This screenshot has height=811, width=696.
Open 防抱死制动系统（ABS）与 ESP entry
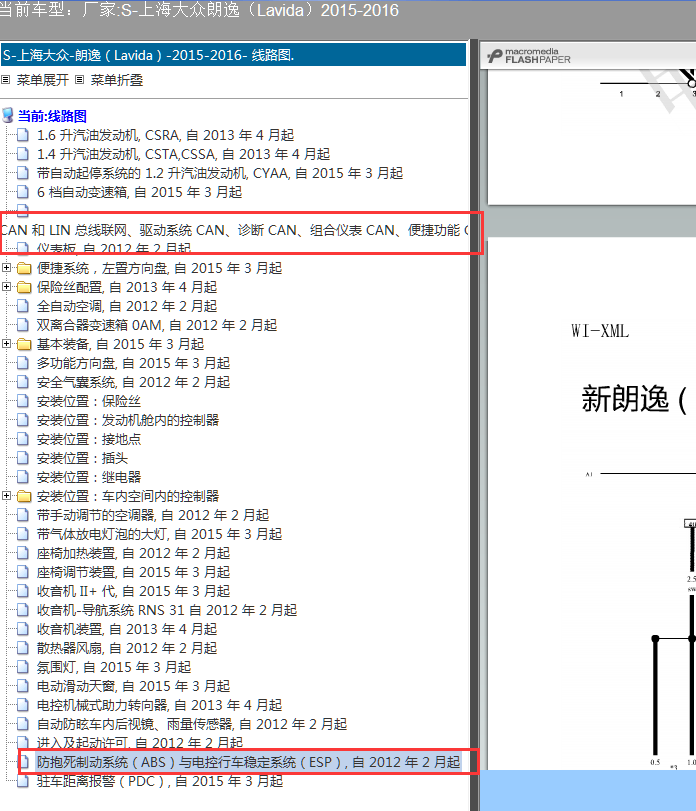point(248,762)
